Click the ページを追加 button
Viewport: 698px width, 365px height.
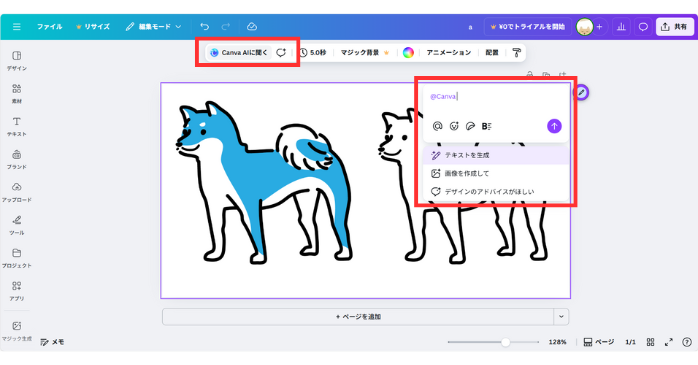(x=358, y=317)
